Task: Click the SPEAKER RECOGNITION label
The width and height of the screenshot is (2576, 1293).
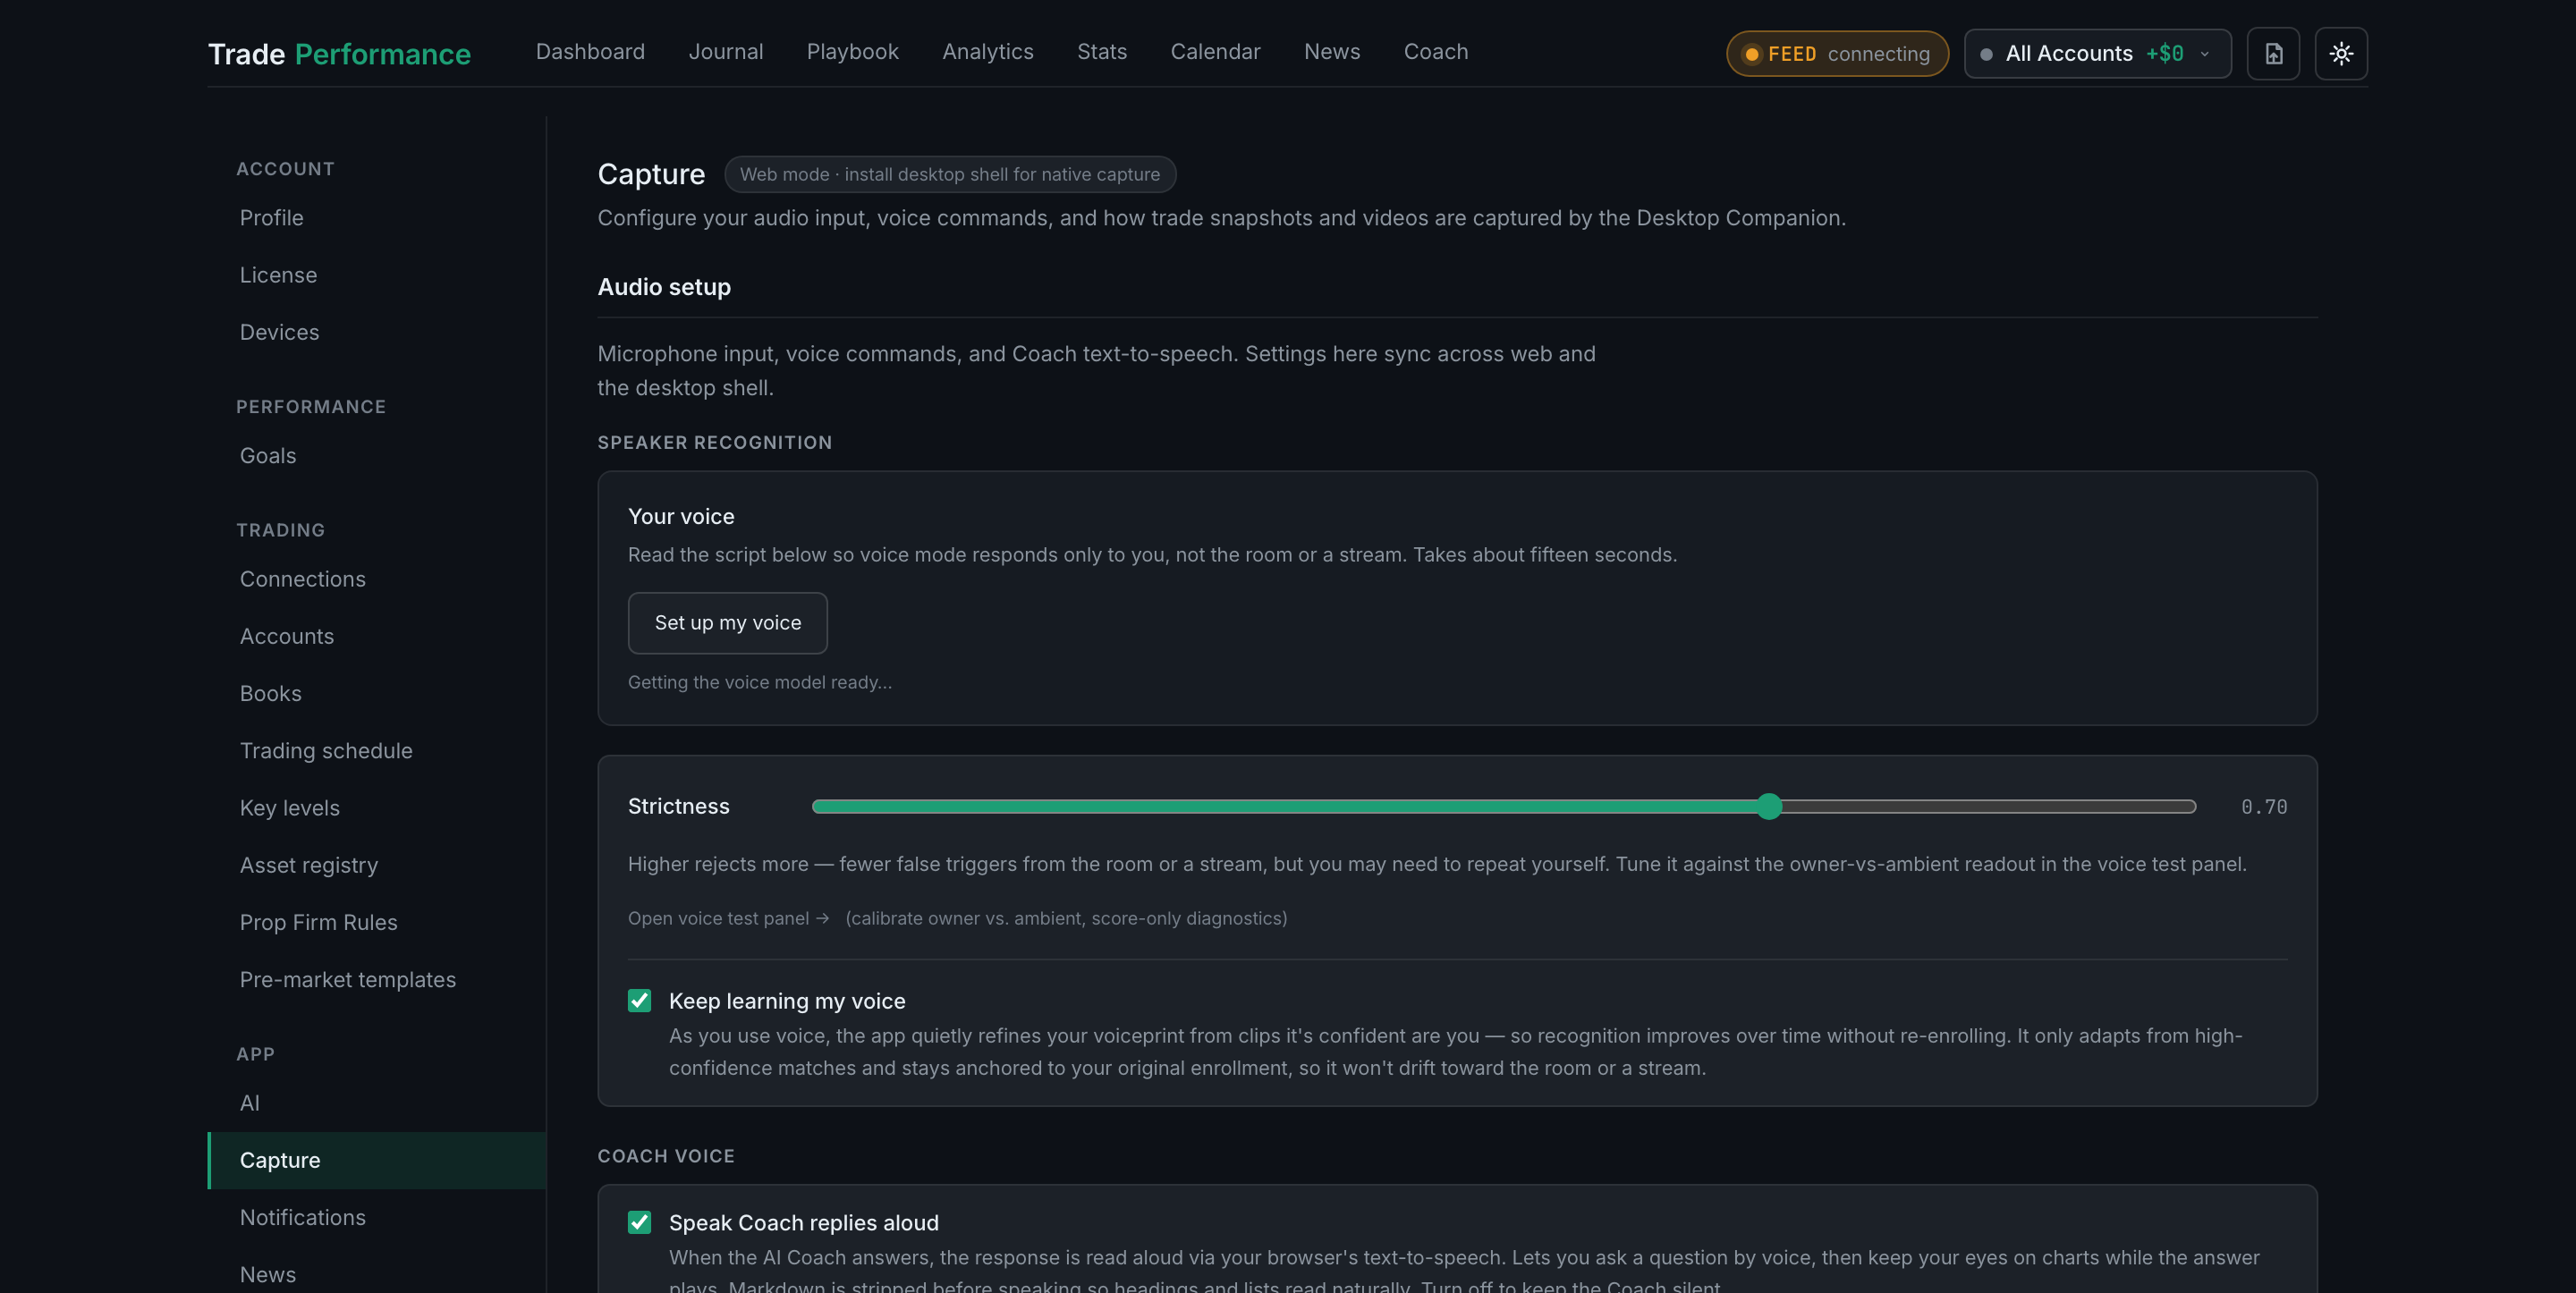Action: 715,442
